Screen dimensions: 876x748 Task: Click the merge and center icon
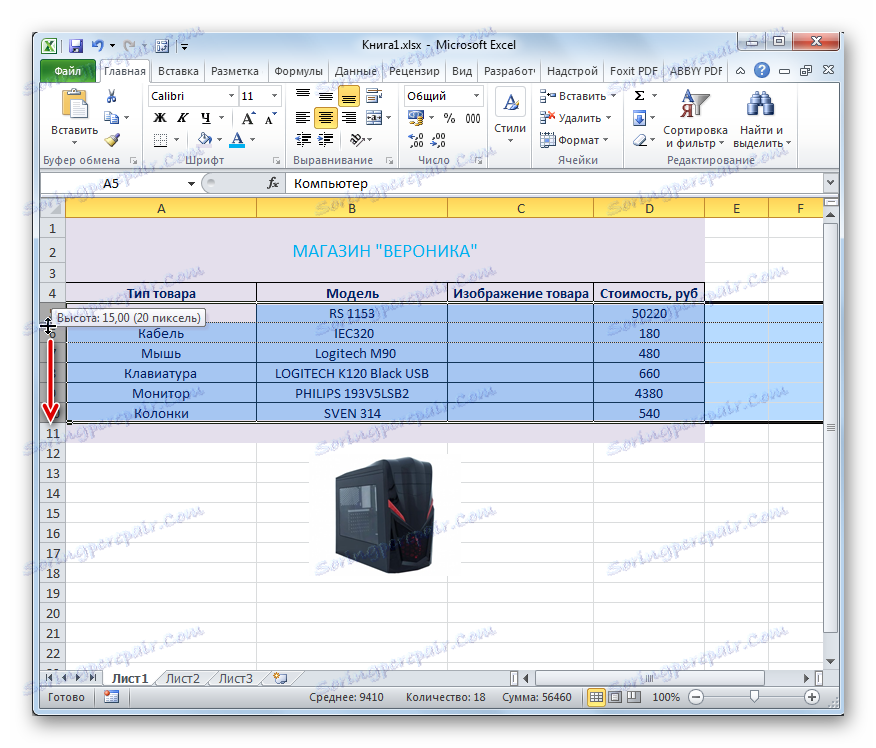[374, 117]
